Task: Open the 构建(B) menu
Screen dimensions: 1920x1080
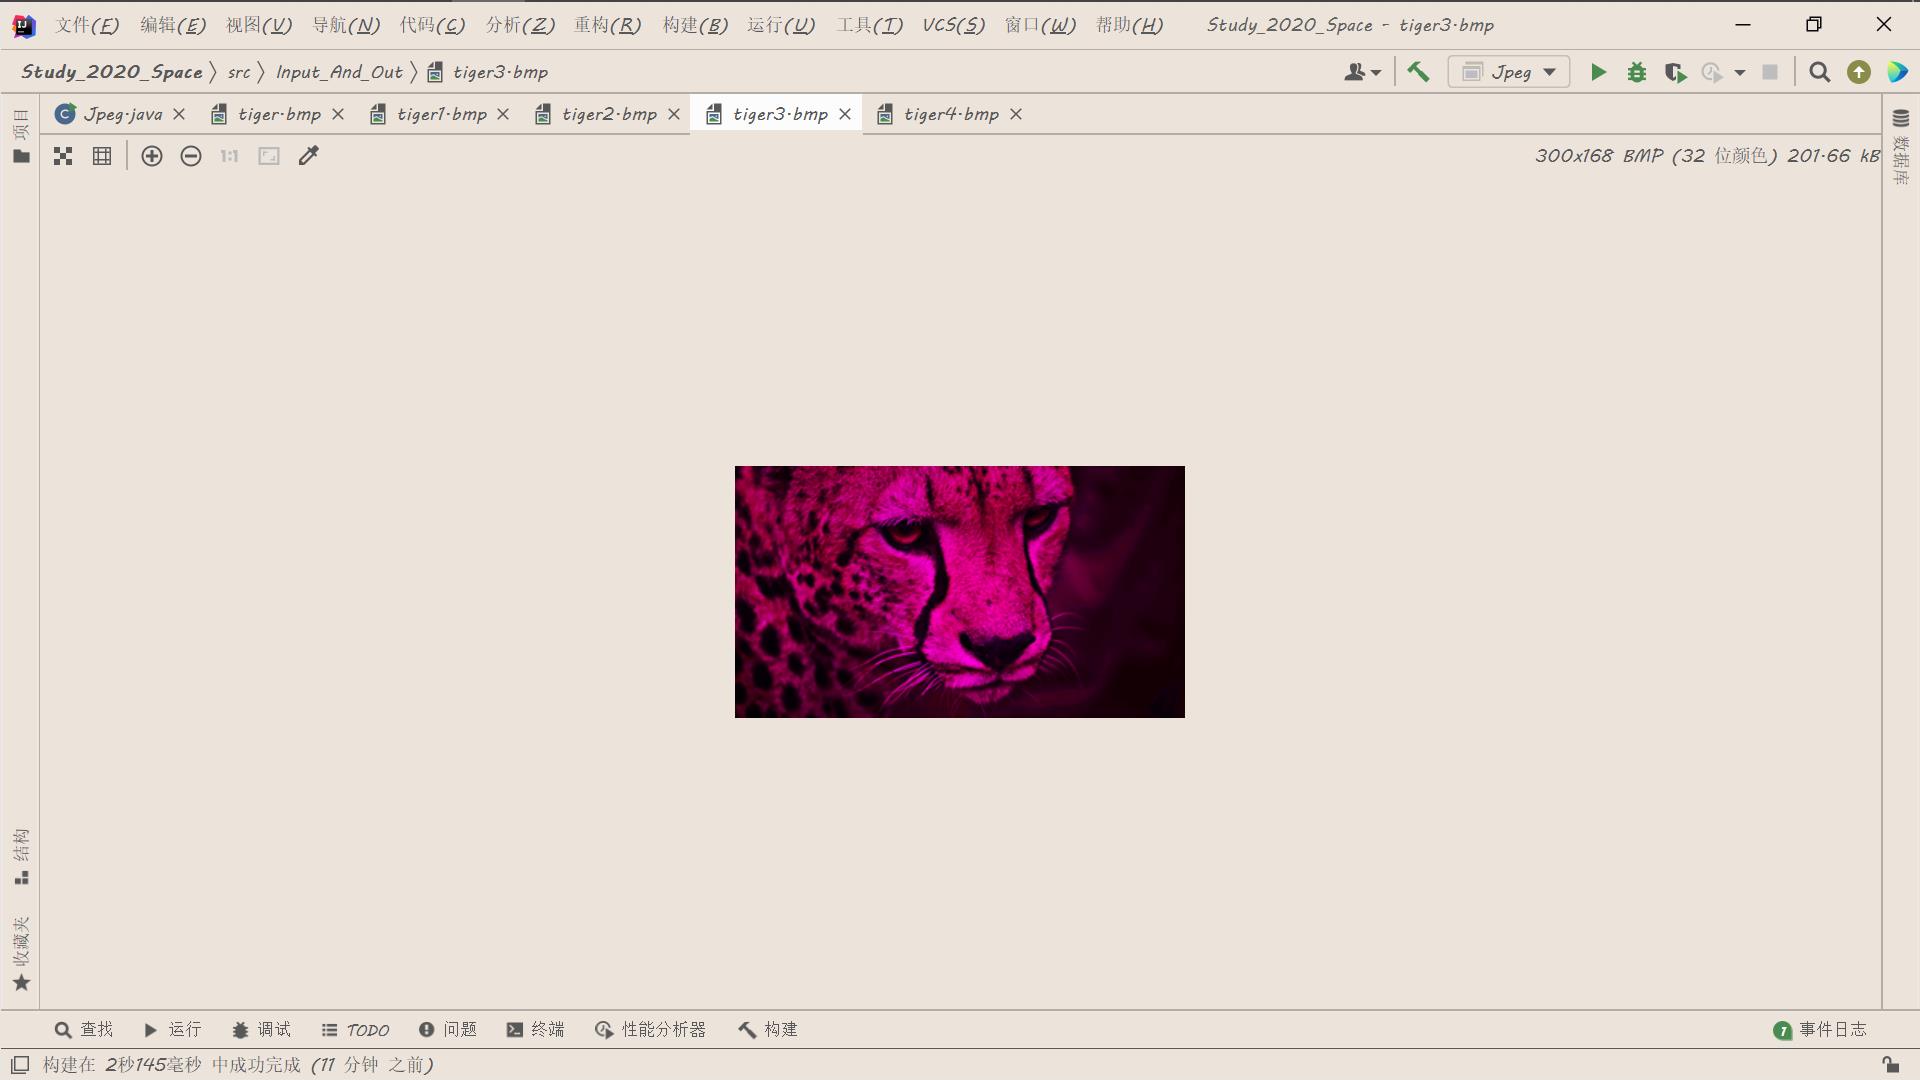Action: pos(695,25)
